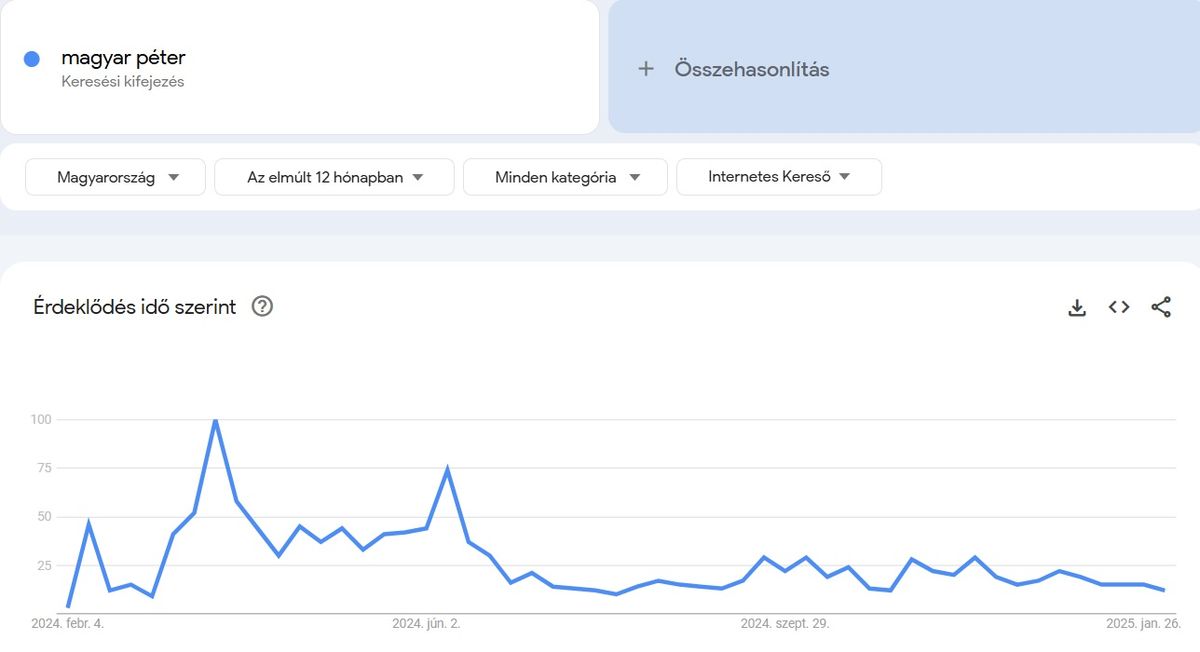Click the Összehasonlítás comparison panel
The image size is (1200, 652).
[904, 66]
